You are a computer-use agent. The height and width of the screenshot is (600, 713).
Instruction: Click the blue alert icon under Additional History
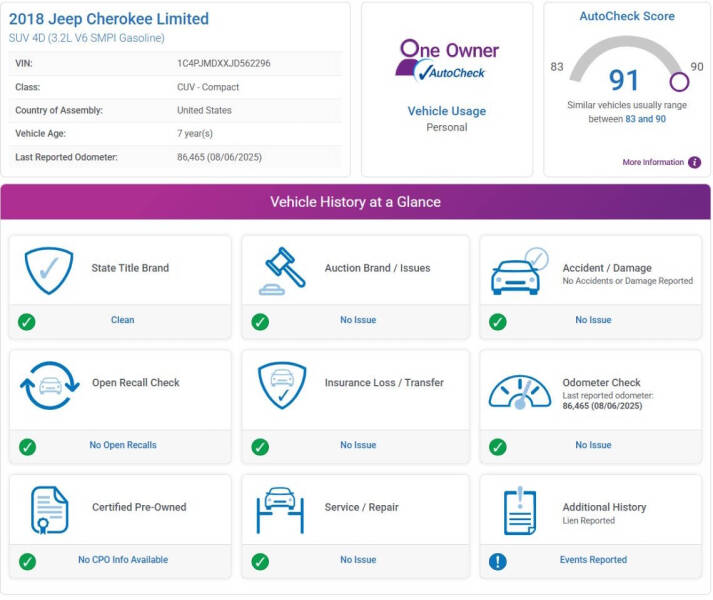point(497,561)
